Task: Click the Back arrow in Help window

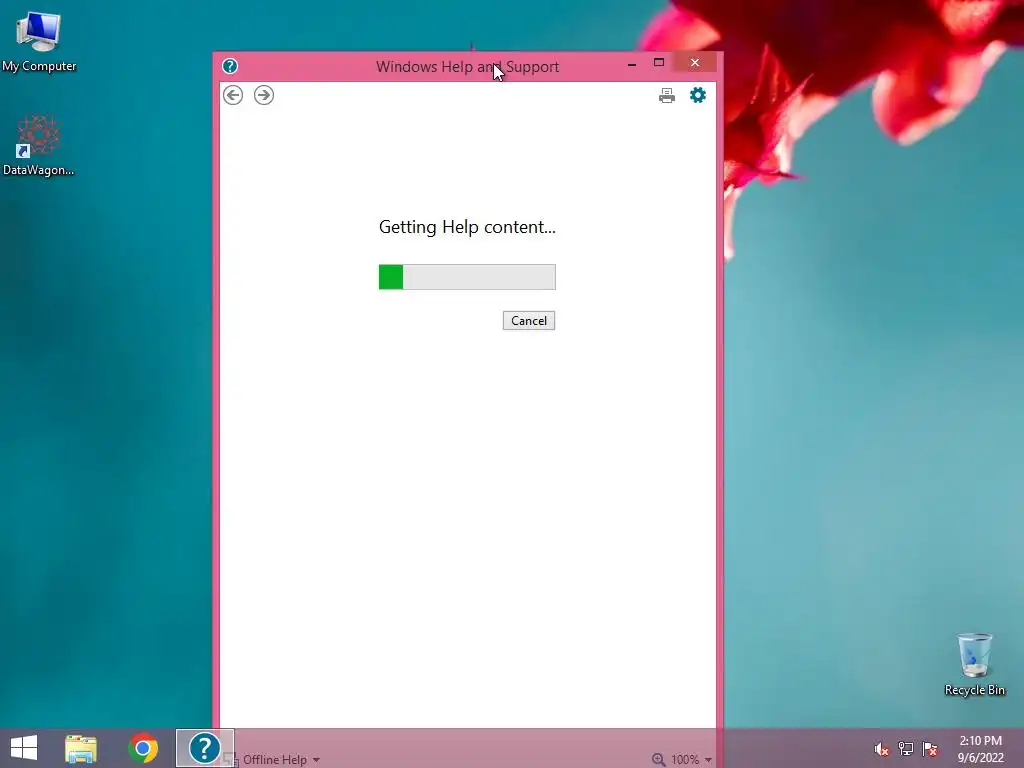Action: point(232,95)
